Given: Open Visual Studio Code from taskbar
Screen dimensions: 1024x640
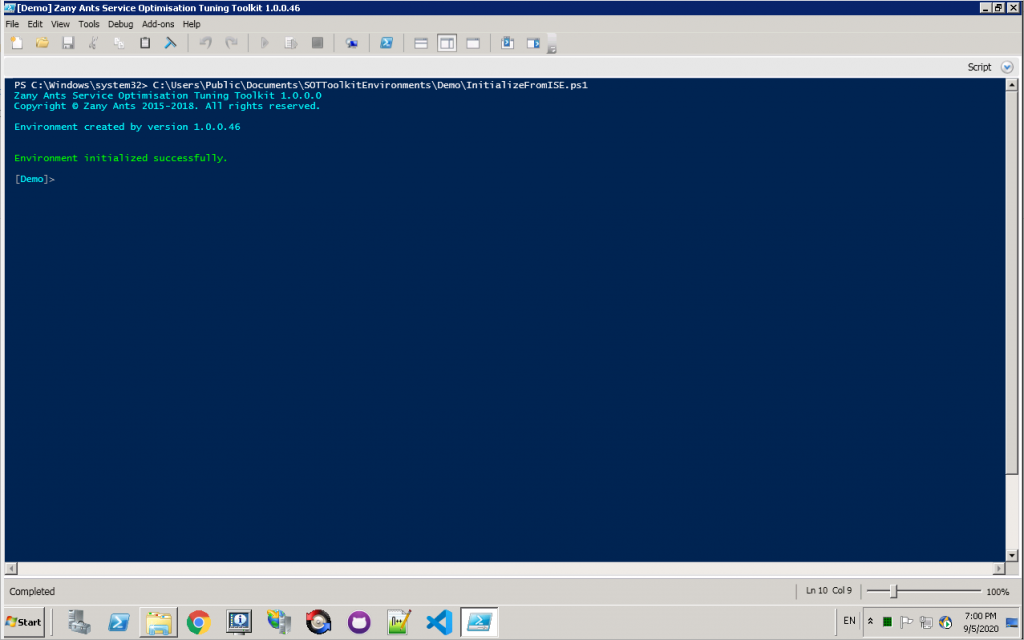Looking at the screenshot, I should tap(439, 622).
